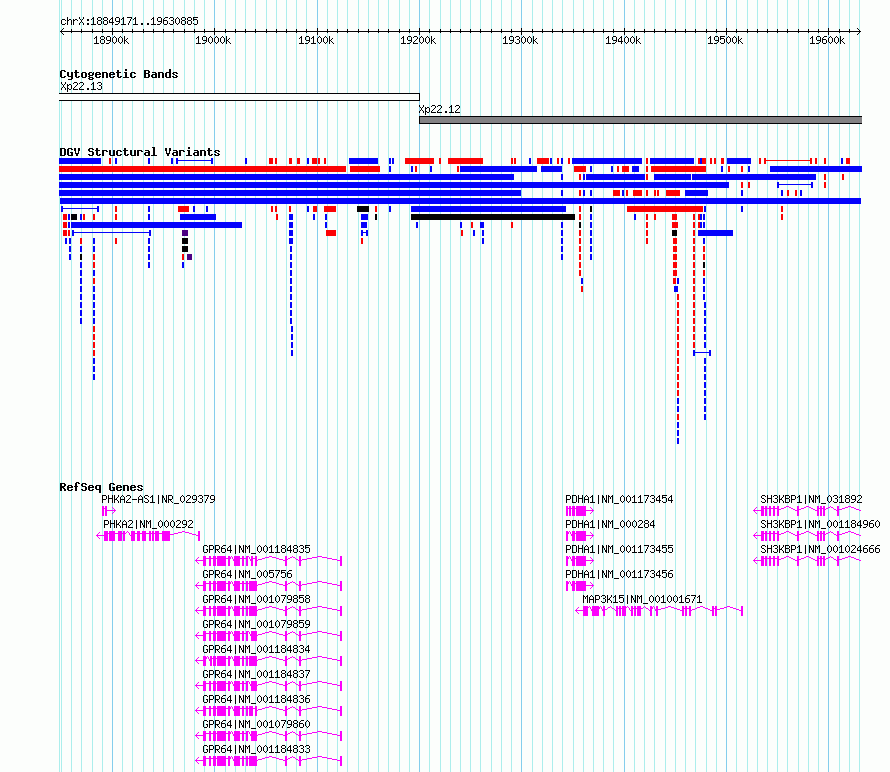Click the 19000k ruler tick label
This screenshot has height=772, width=890.
pos(213,40)
